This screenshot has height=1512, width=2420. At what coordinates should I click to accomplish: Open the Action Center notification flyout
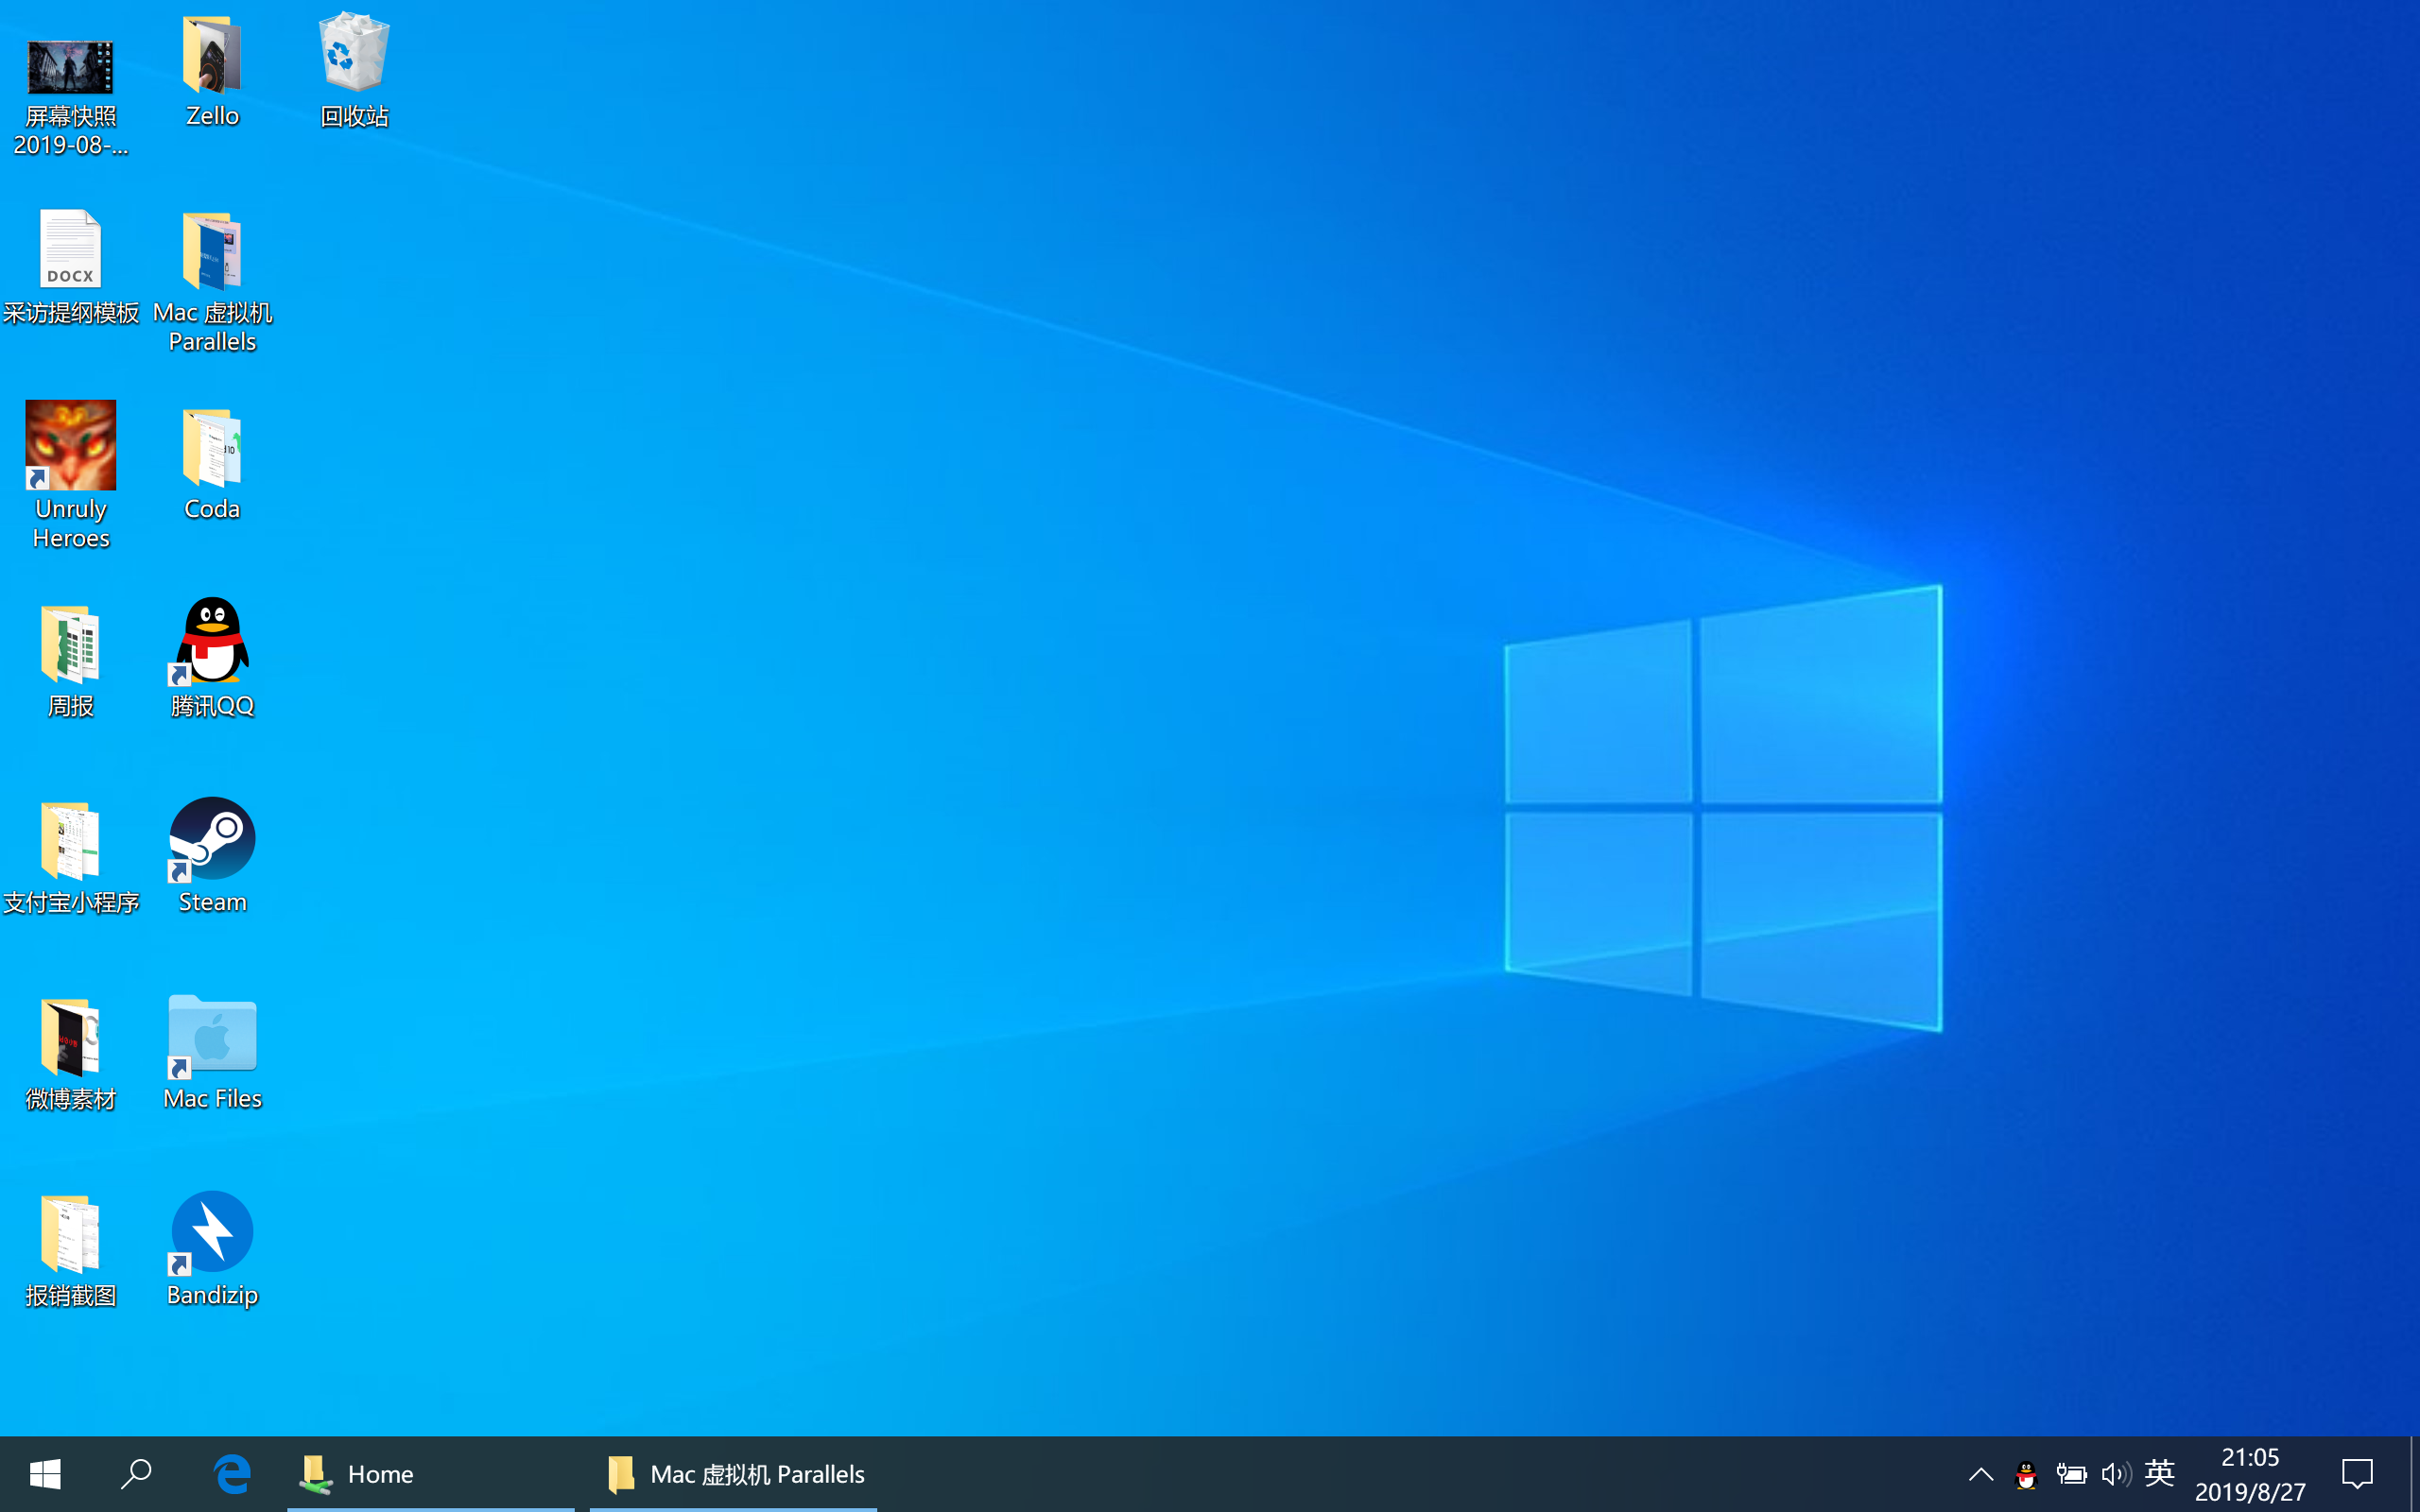click(x=2357, y=1473)
